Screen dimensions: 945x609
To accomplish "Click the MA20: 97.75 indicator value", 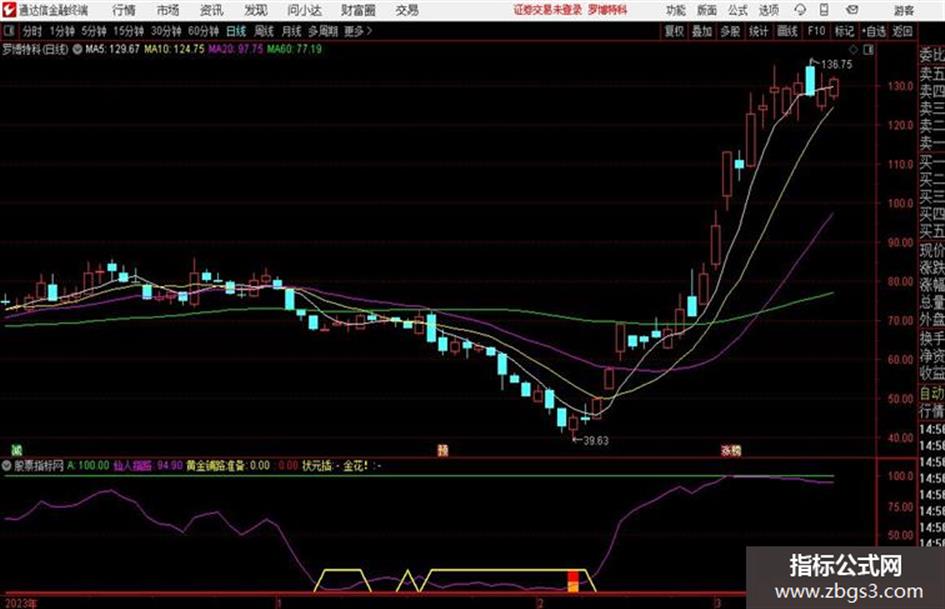I will [236, 49].
